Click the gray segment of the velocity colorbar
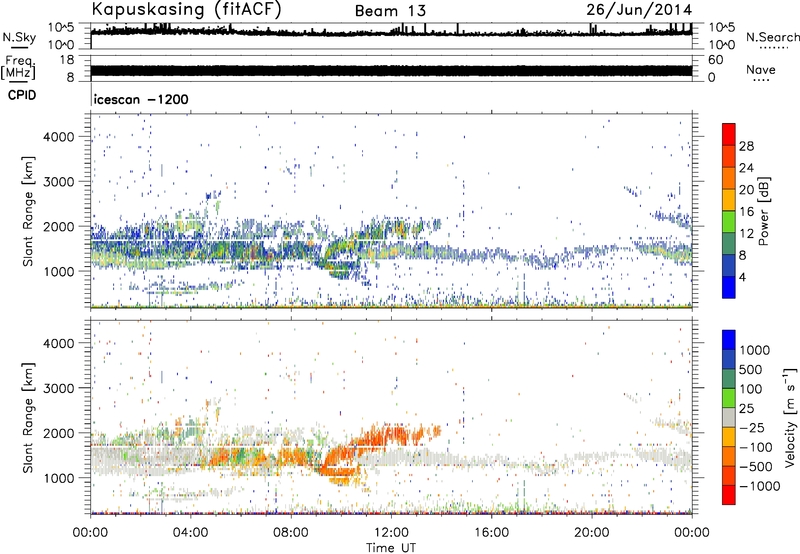 pos(729,417)
